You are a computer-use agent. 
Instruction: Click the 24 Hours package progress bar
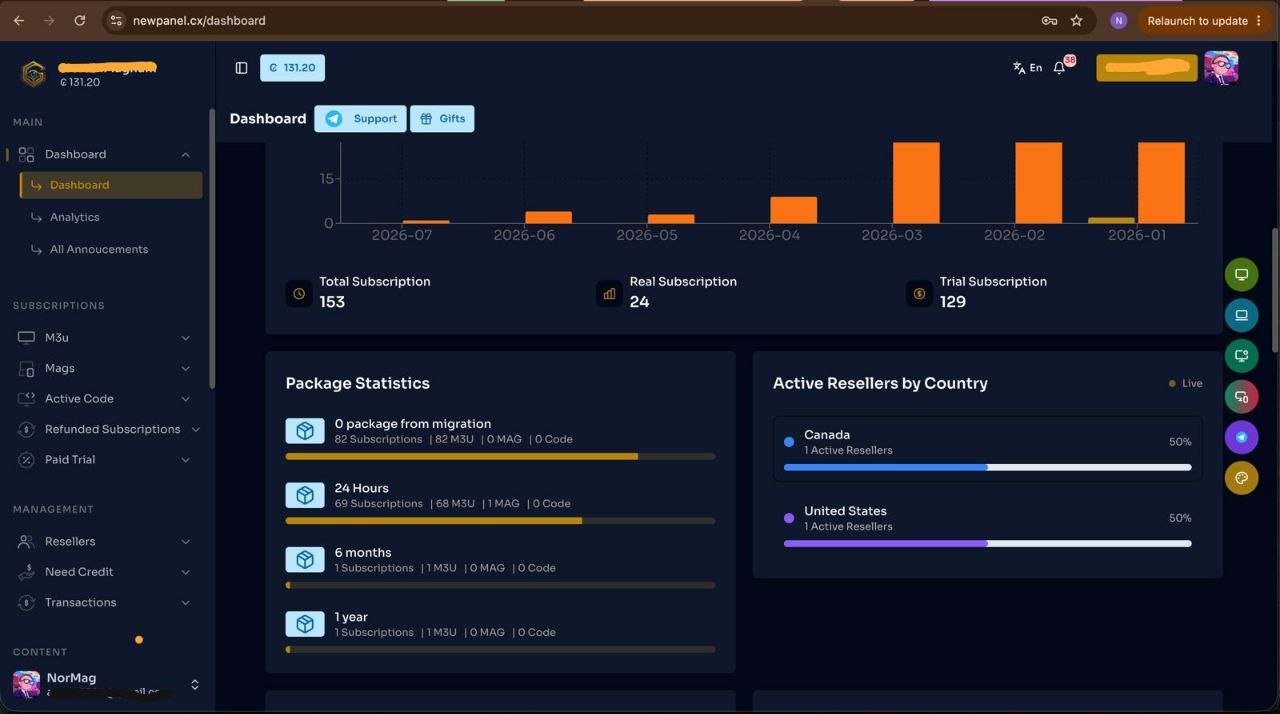pyautogui.click(x=500, y=520)
